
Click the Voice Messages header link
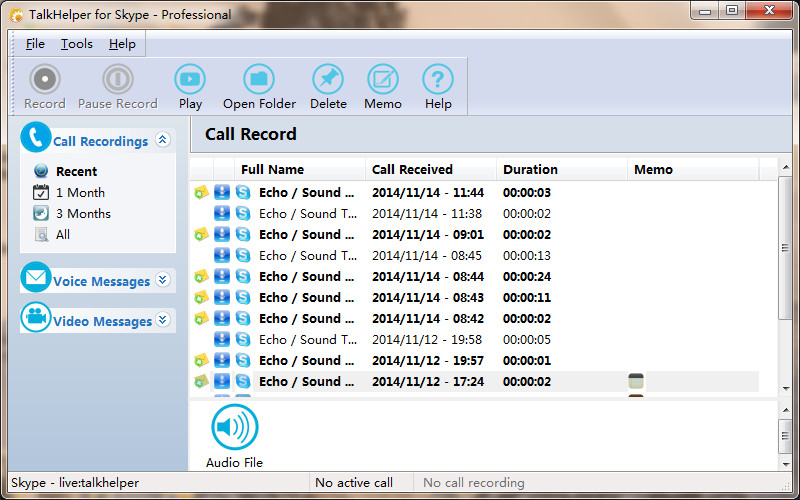coord(102,282)
